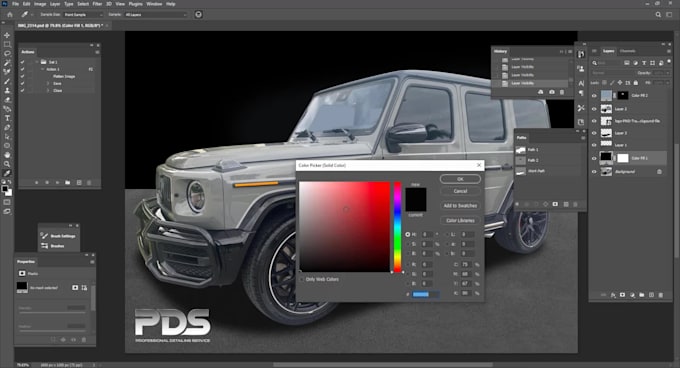The width and height of the screenshot is (680, 368).
Task: Filter layers by pixel layers icon
Action: pos(627,63)
